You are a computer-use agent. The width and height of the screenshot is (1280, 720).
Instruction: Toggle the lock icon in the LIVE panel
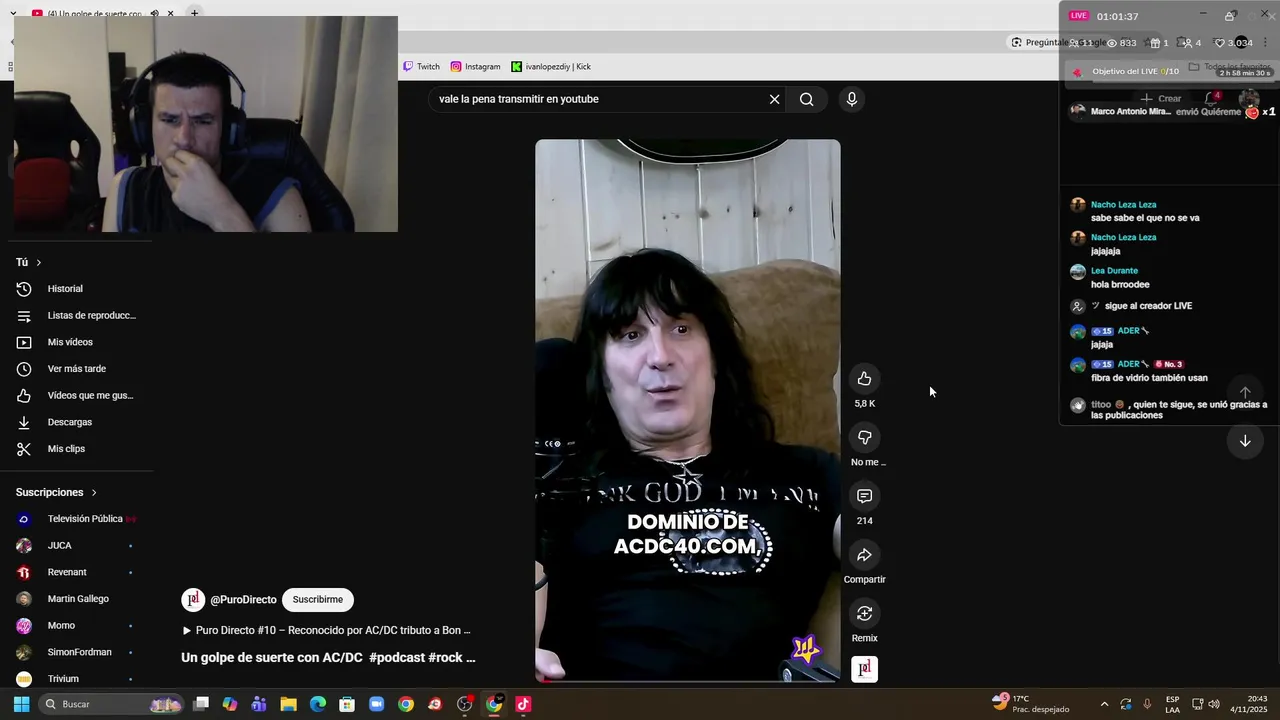1229,16
